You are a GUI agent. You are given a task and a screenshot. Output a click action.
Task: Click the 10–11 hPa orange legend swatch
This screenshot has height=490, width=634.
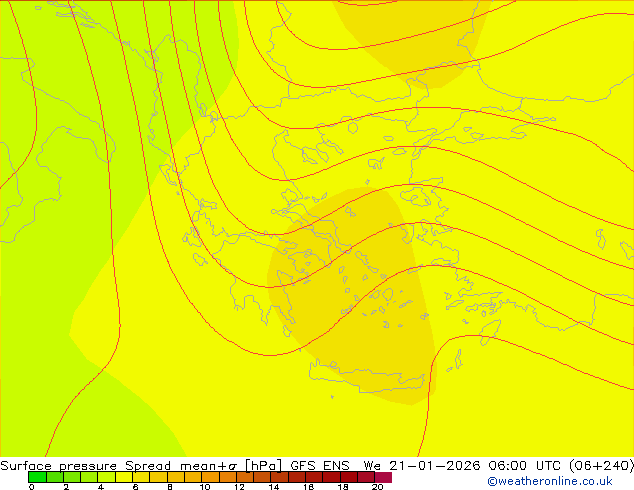click(210, 477)
